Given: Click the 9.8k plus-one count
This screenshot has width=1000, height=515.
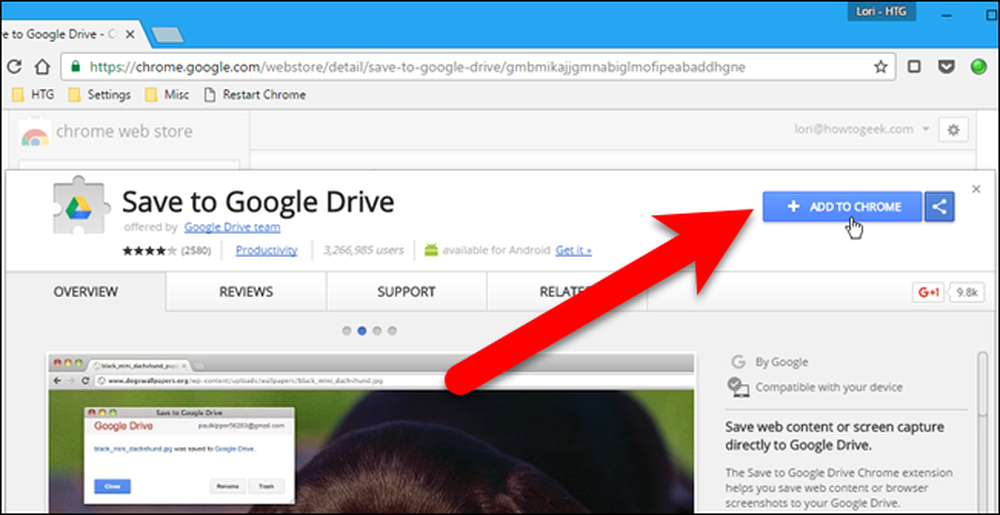Looking at the screenshot, I should coord(967,293).
